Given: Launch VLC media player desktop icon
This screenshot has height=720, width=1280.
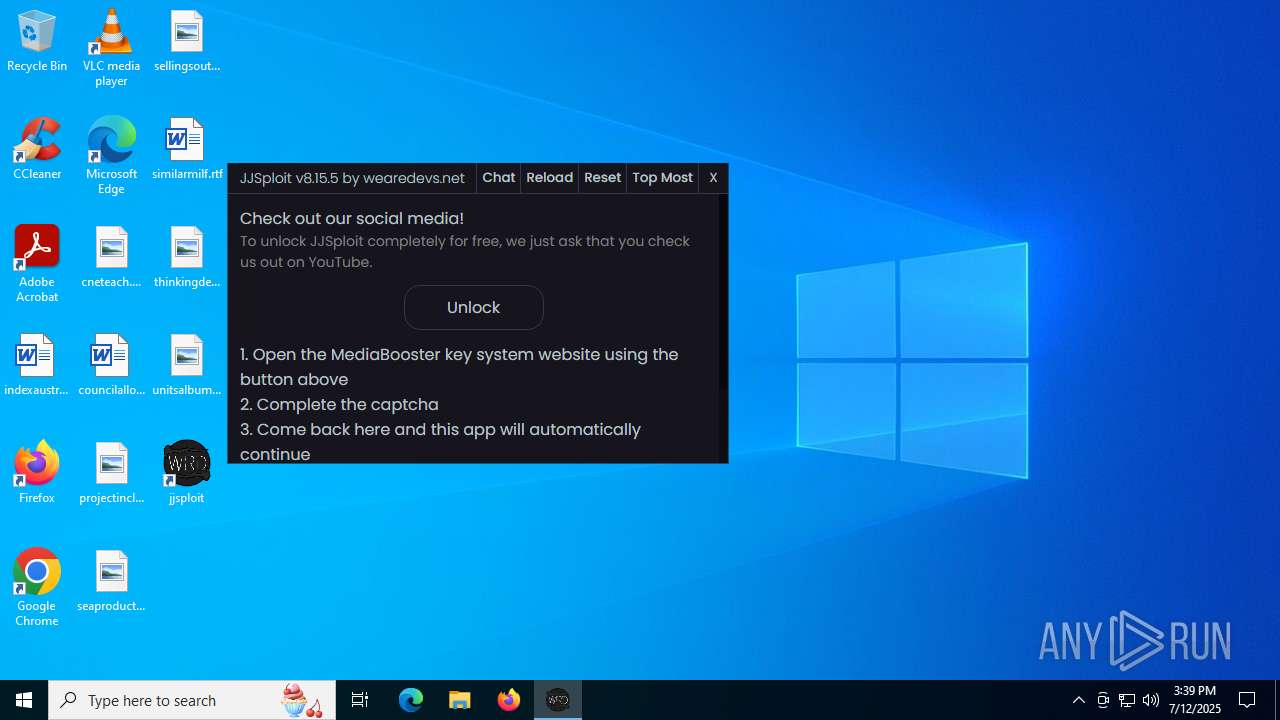Looking at the screenshot, I should (x=111, y=47).
